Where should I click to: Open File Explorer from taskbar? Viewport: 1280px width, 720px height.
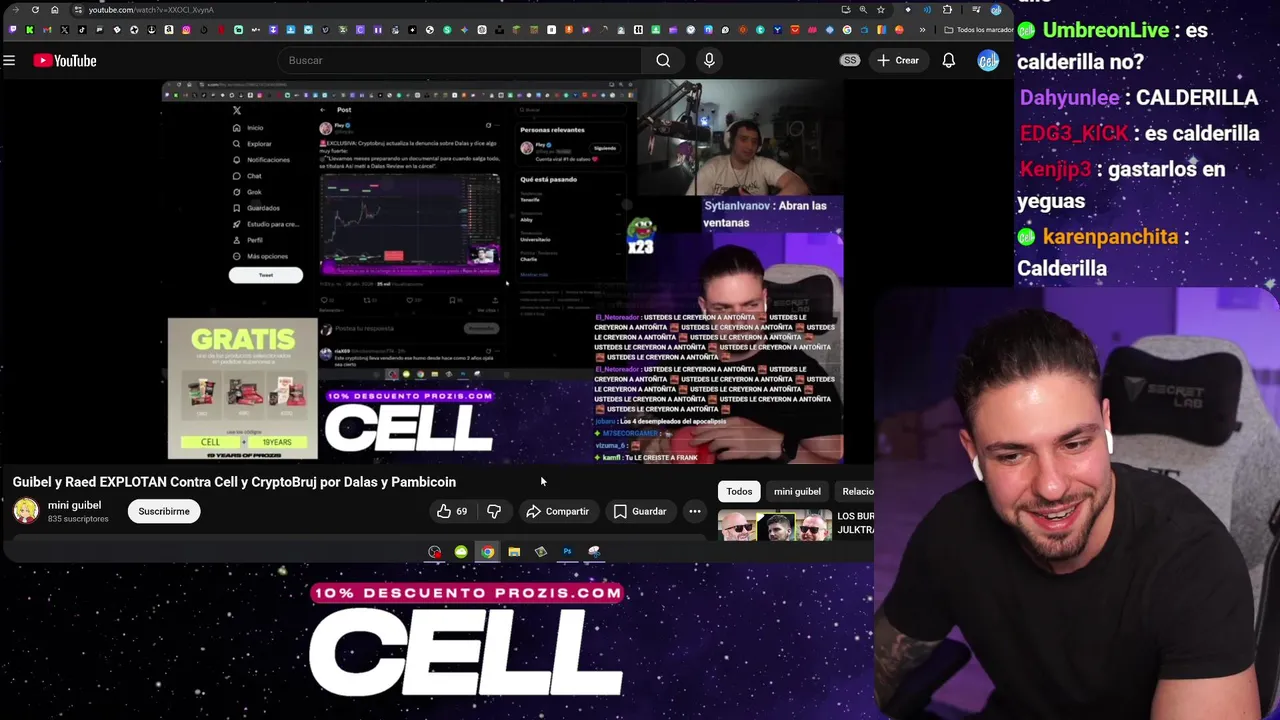point(514,552)
